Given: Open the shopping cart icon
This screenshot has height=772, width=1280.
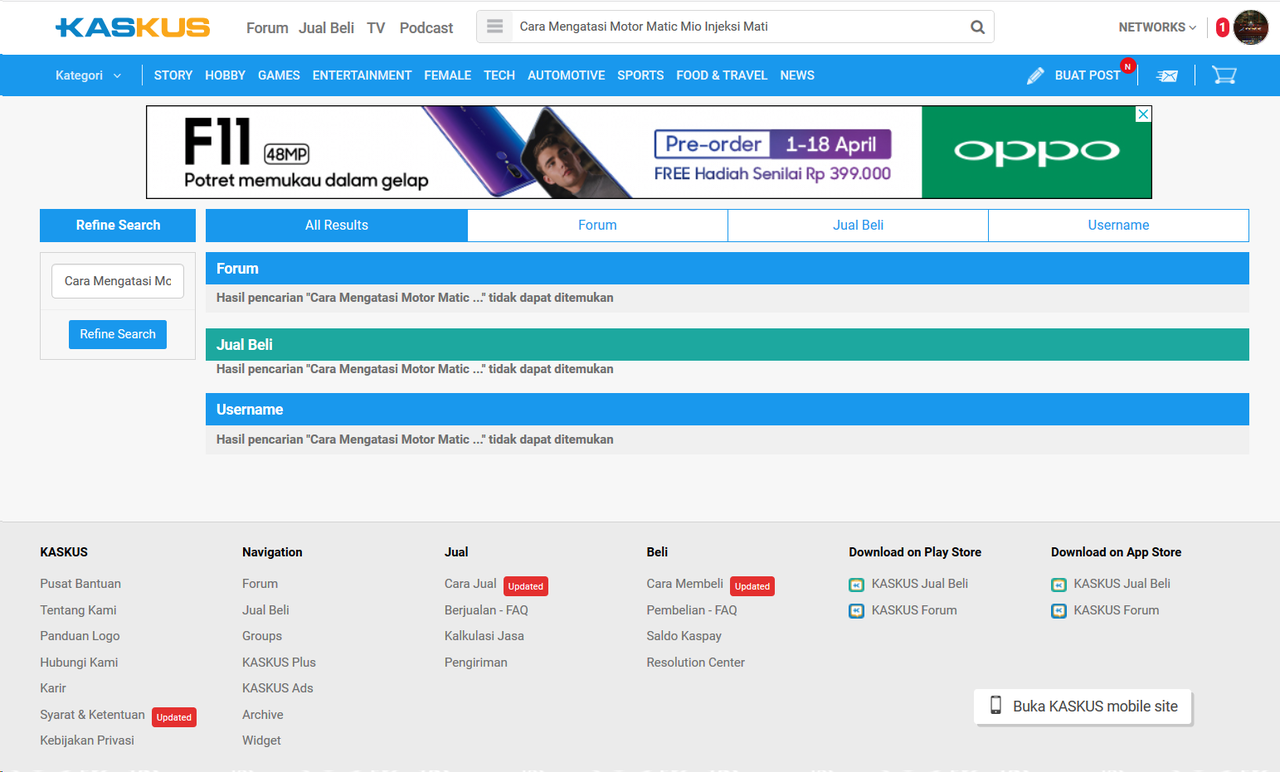Looking at the screenshot, I should [x=1224, y=75].
